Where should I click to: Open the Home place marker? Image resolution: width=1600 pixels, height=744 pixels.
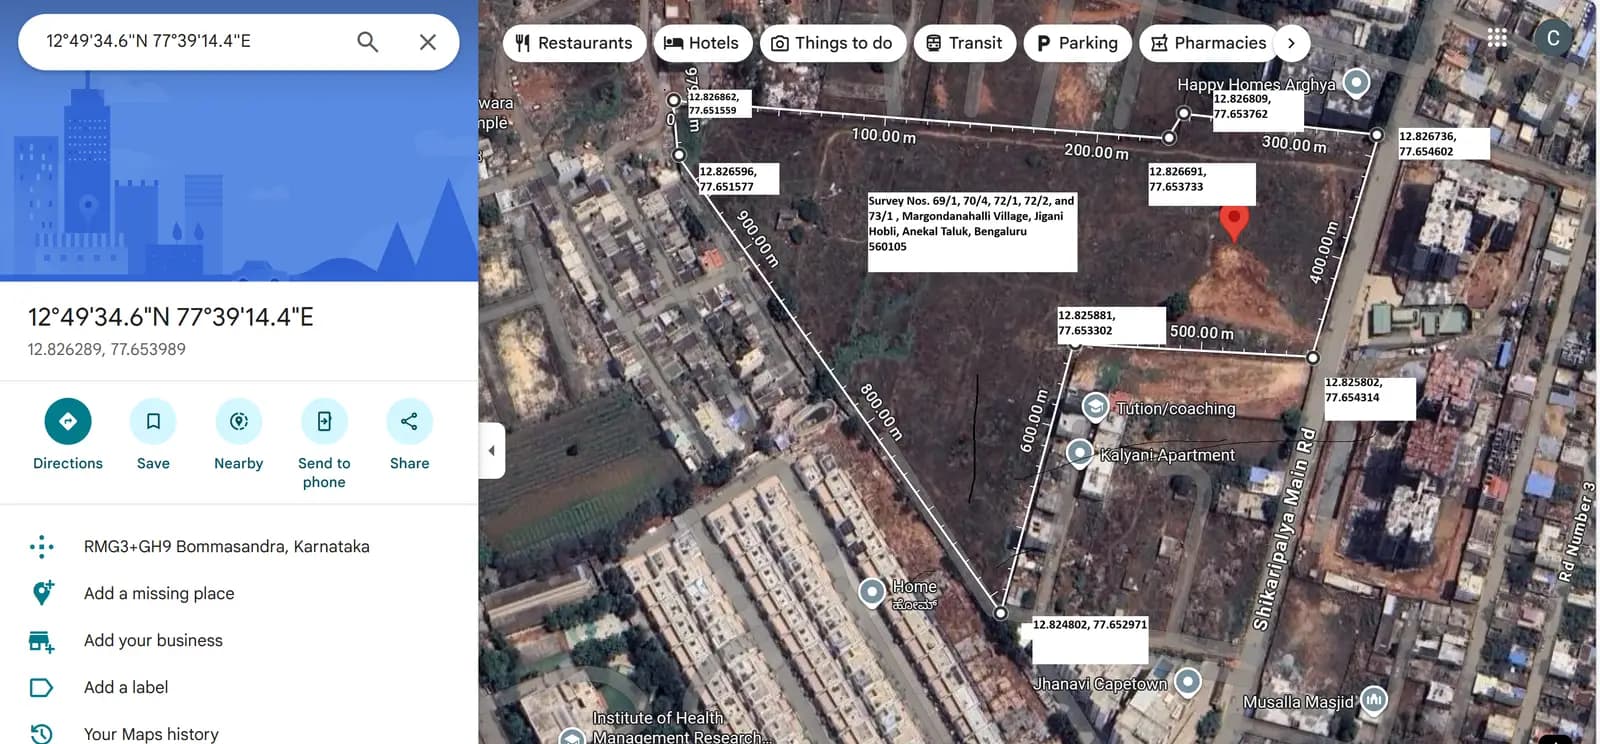872,592
